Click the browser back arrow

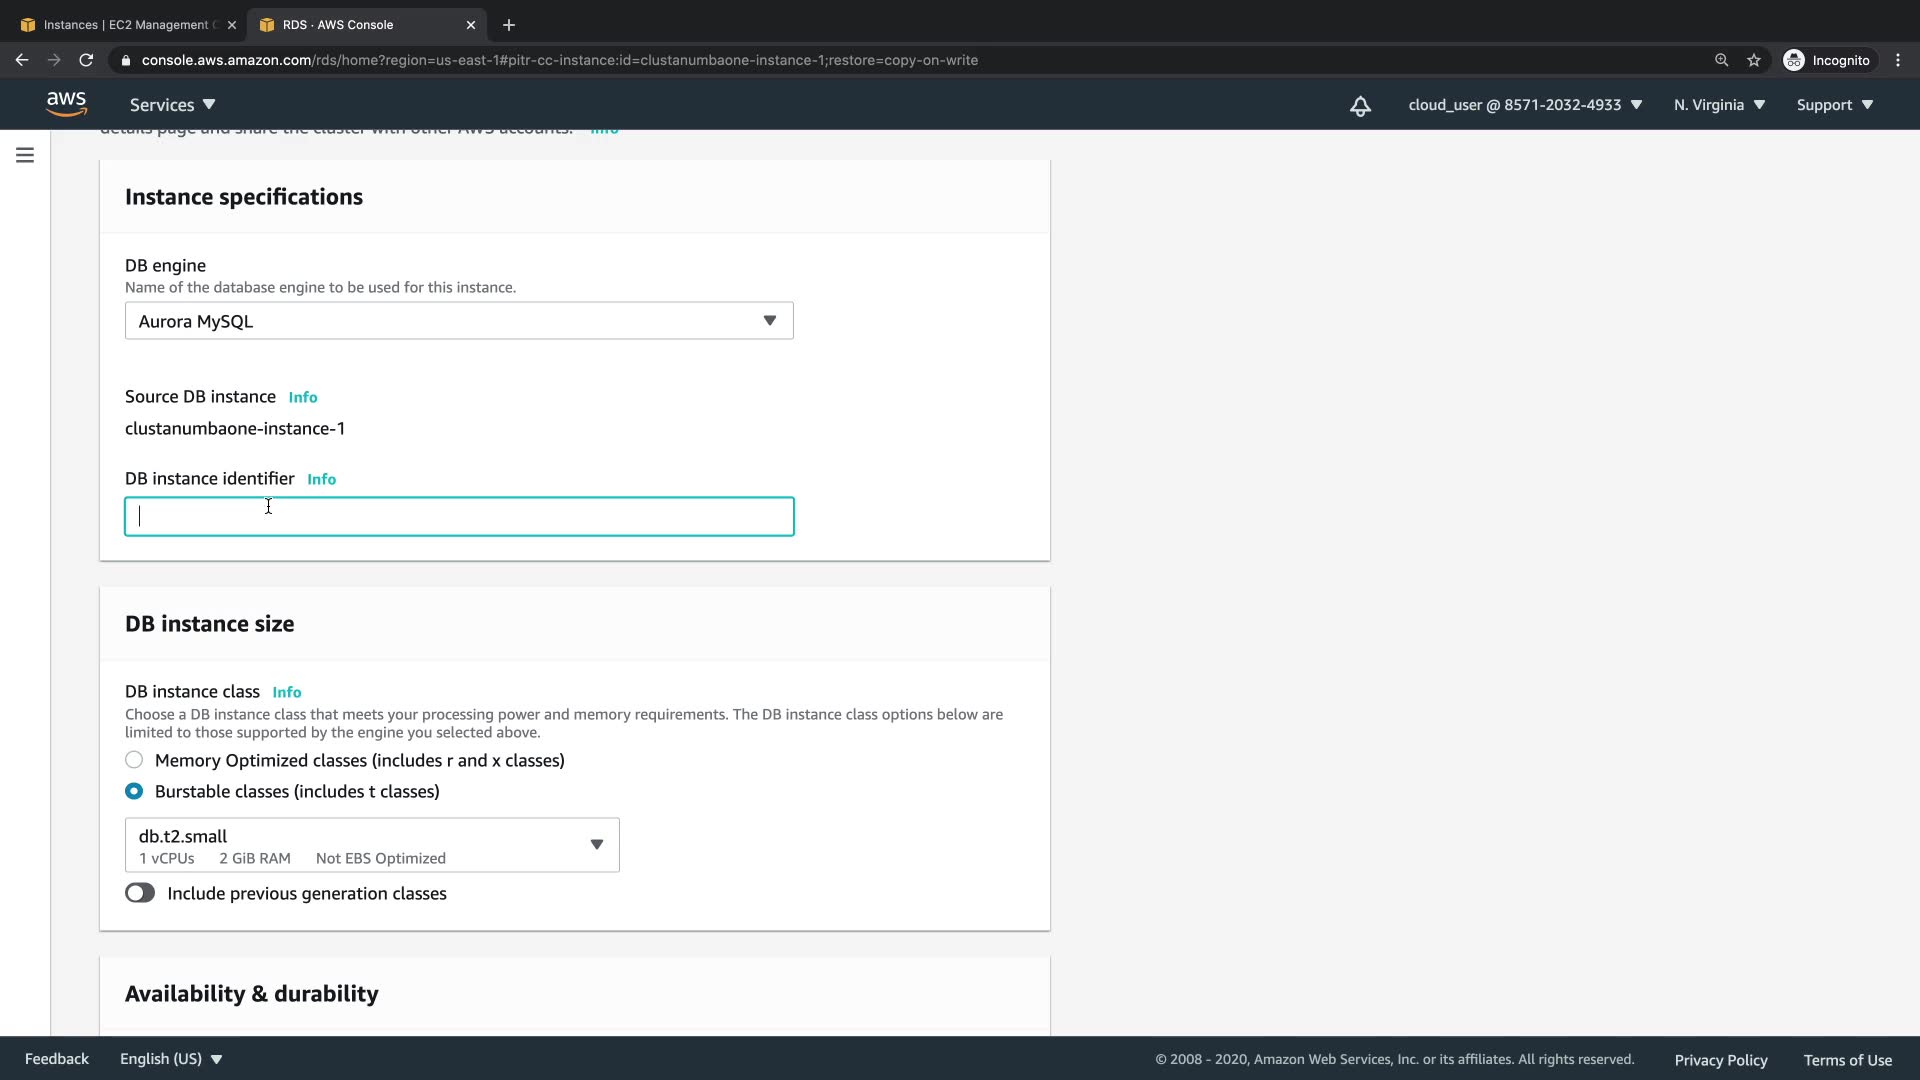pyautogui.click(x=22, y=60)
